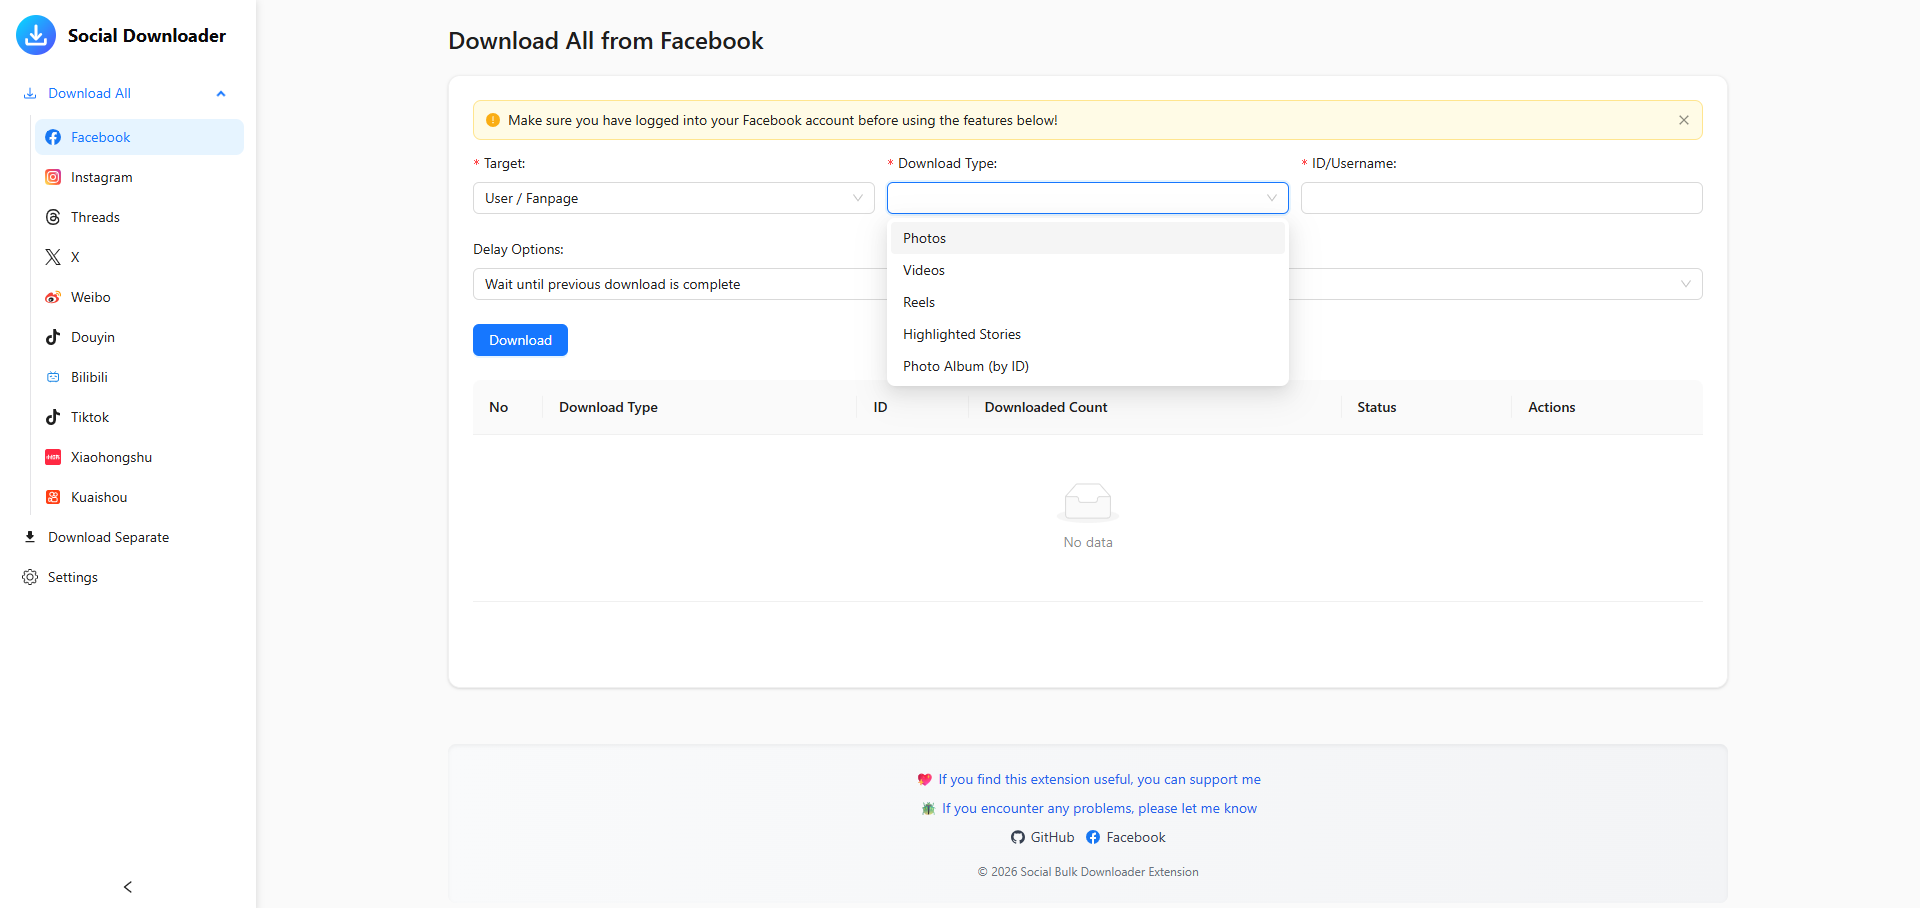Navigate to the Tiktok downloader page
Image resolution: width=1920 pixels, height=908 pixels.
(x=140, y=417)
